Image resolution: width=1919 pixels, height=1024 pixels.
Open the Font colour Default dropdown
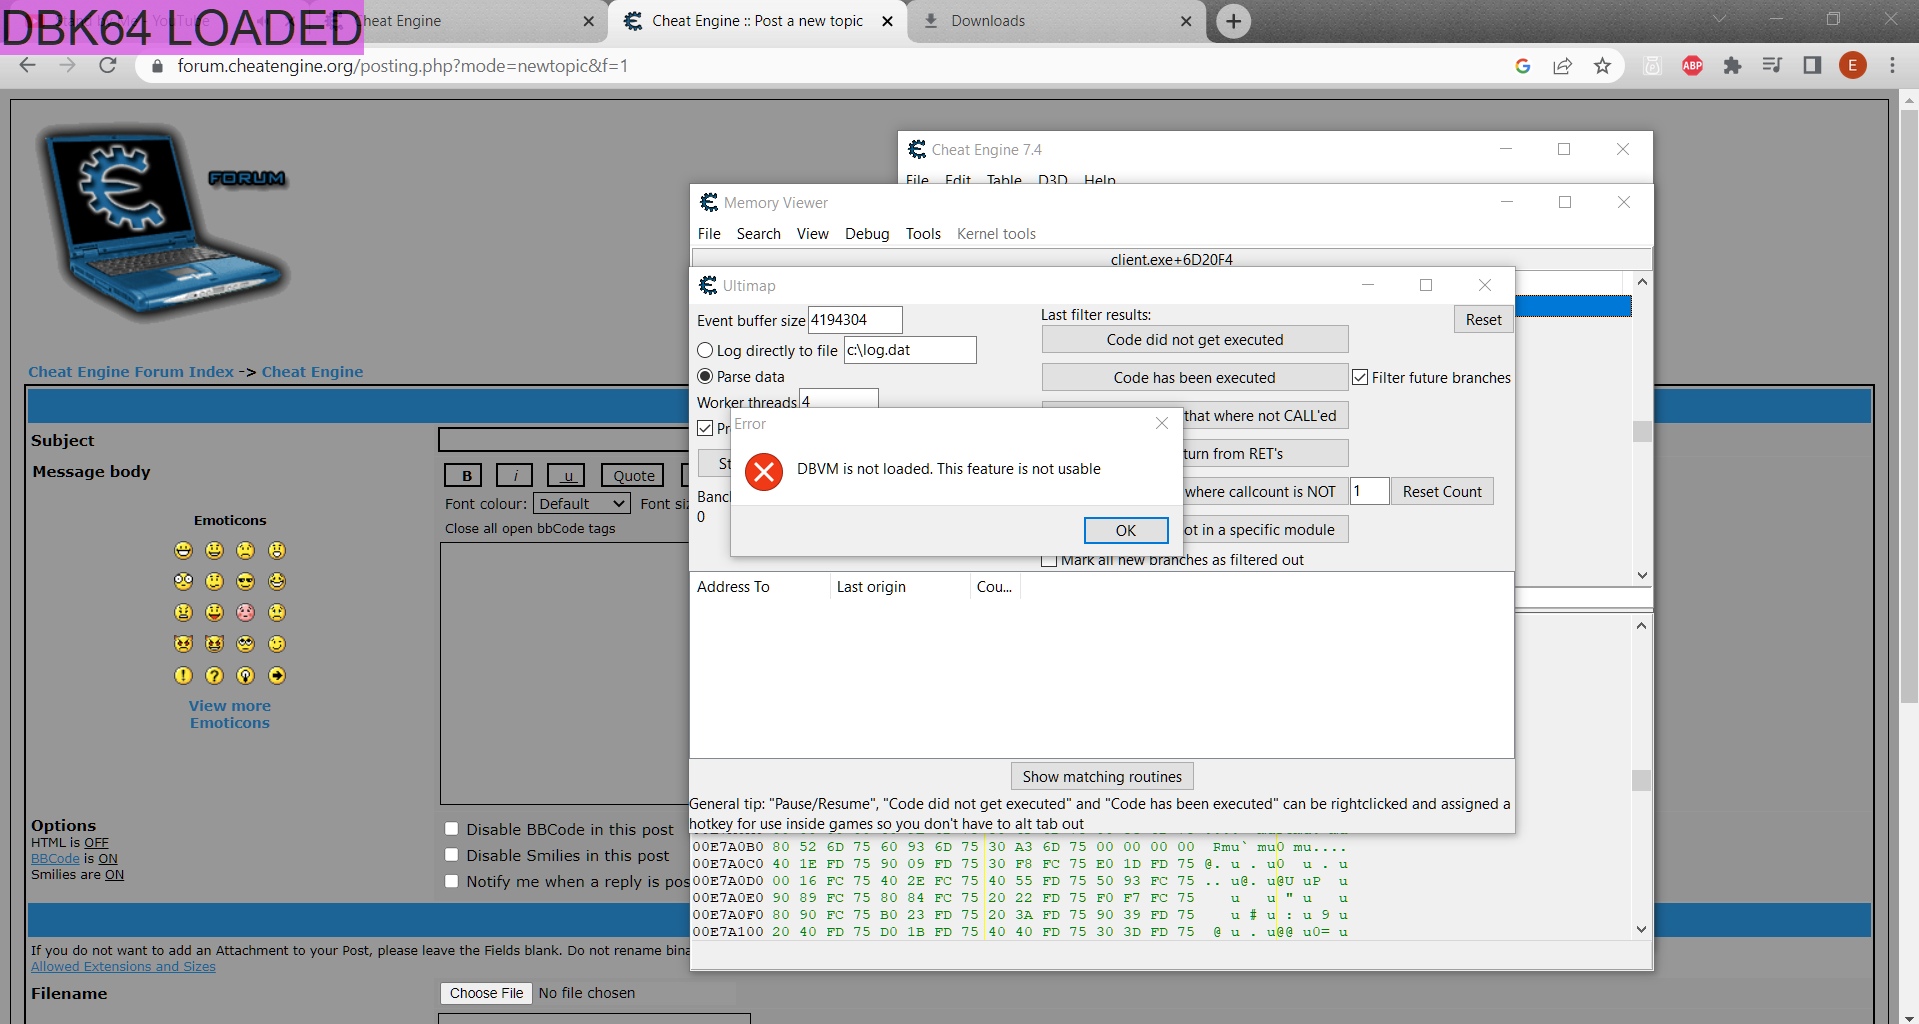pos(581,503)
